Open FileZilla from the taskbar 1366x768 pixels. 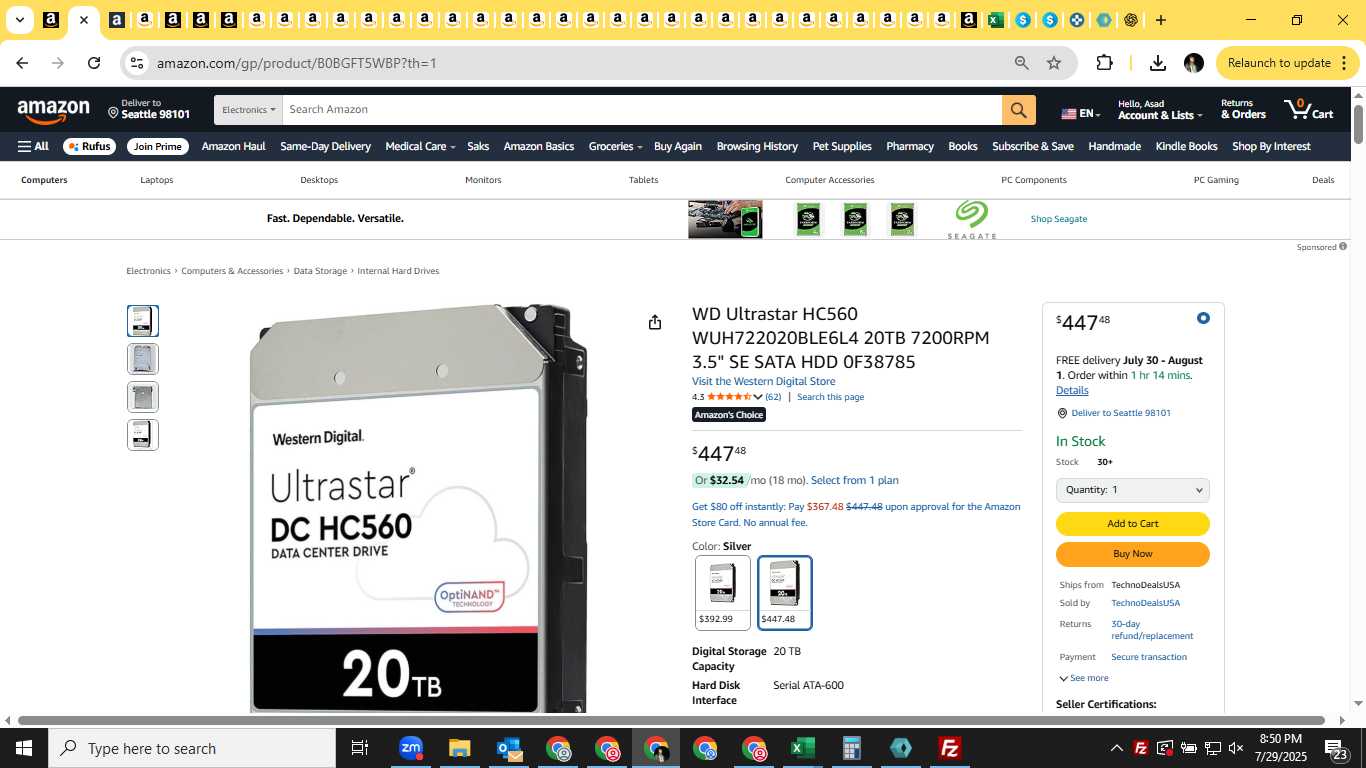tap(950, 748)
